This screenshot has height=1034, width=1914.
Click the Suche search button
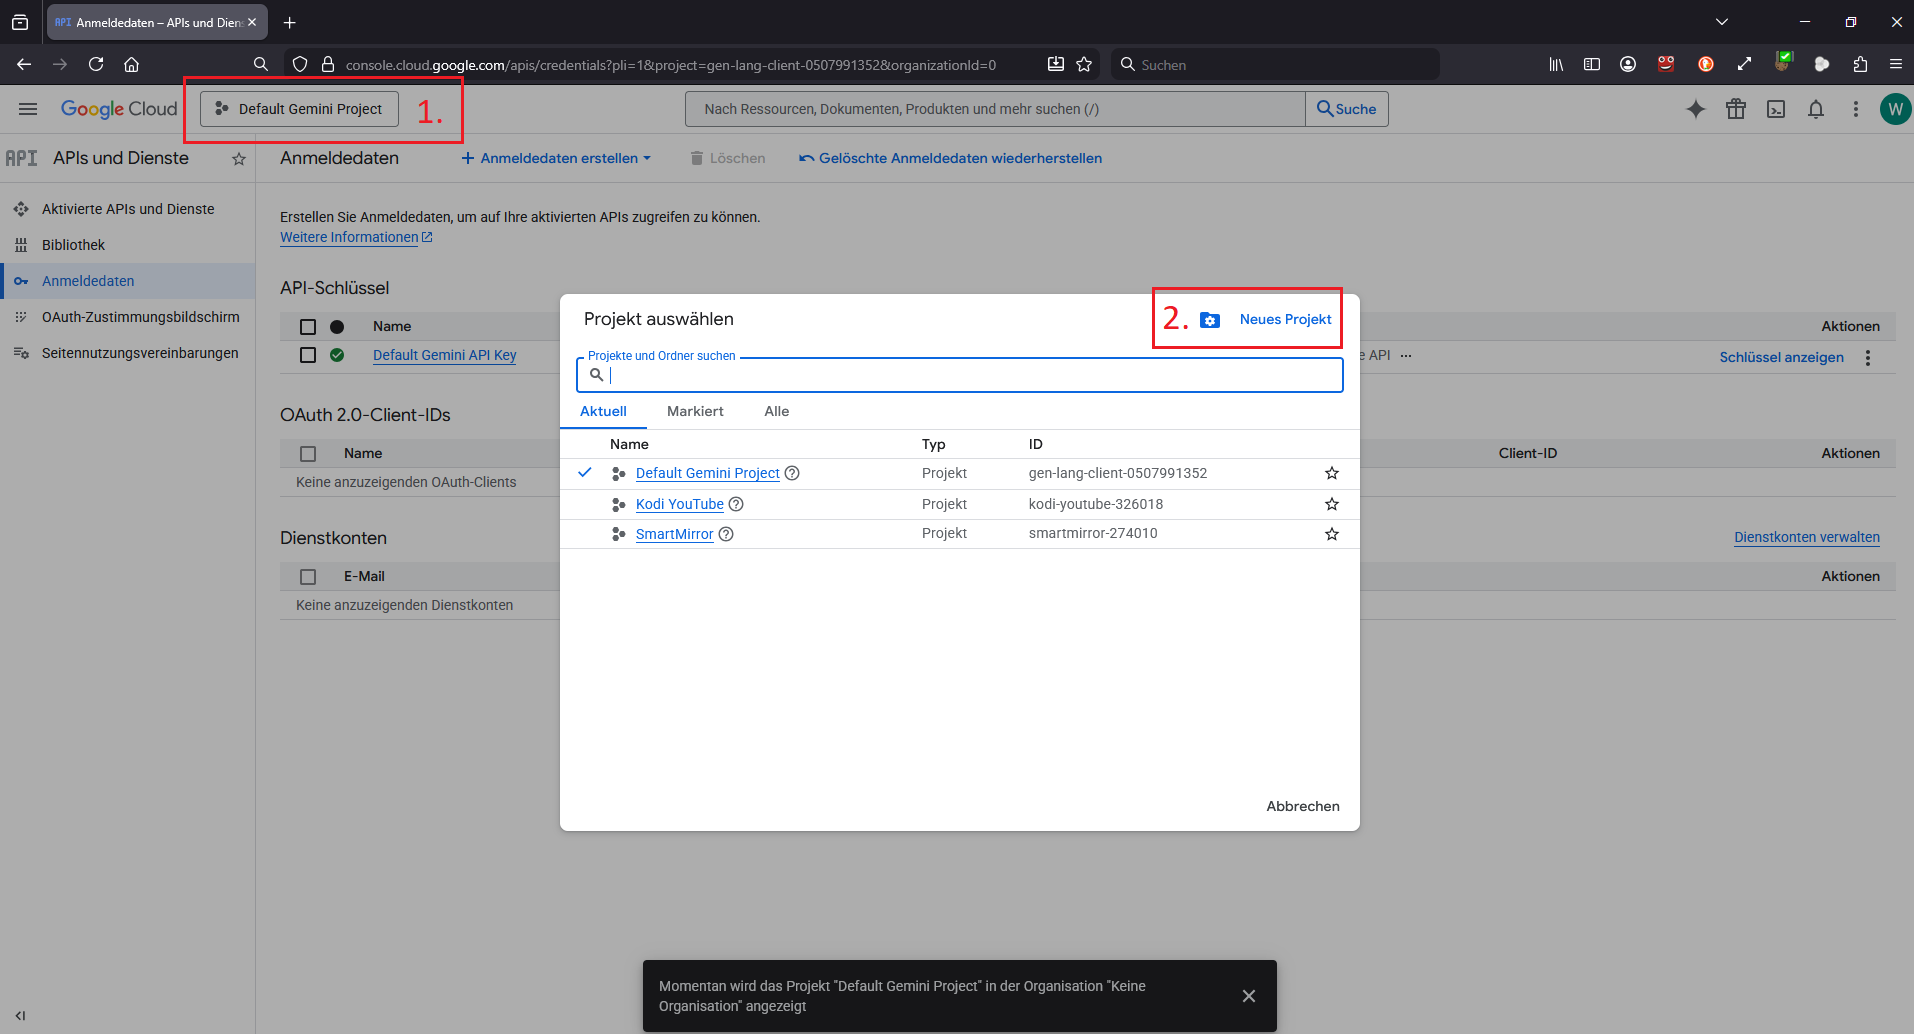point(1346,109)
